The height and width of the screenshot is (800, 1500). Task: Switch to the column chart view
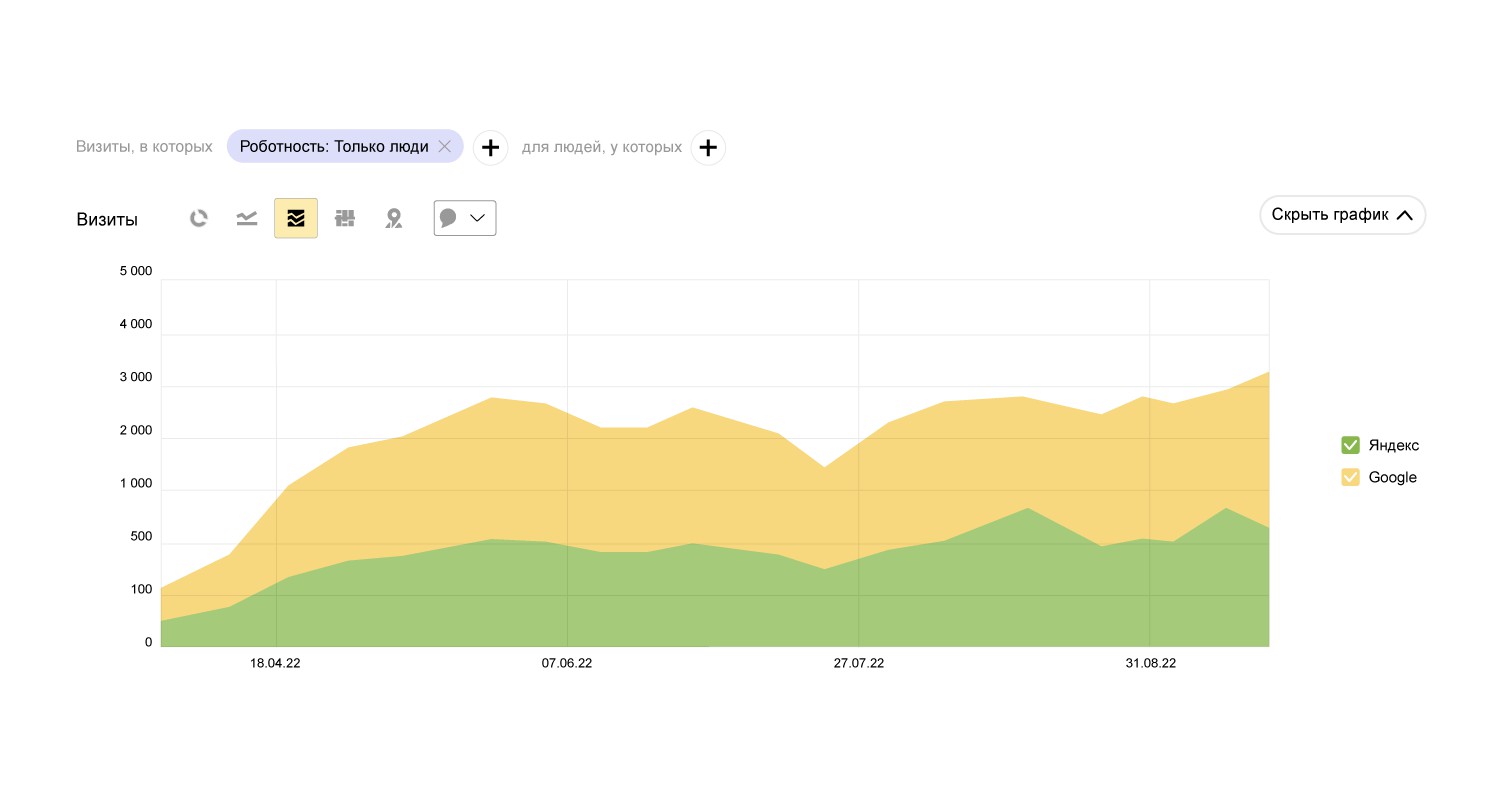click(x=345, y=218)
